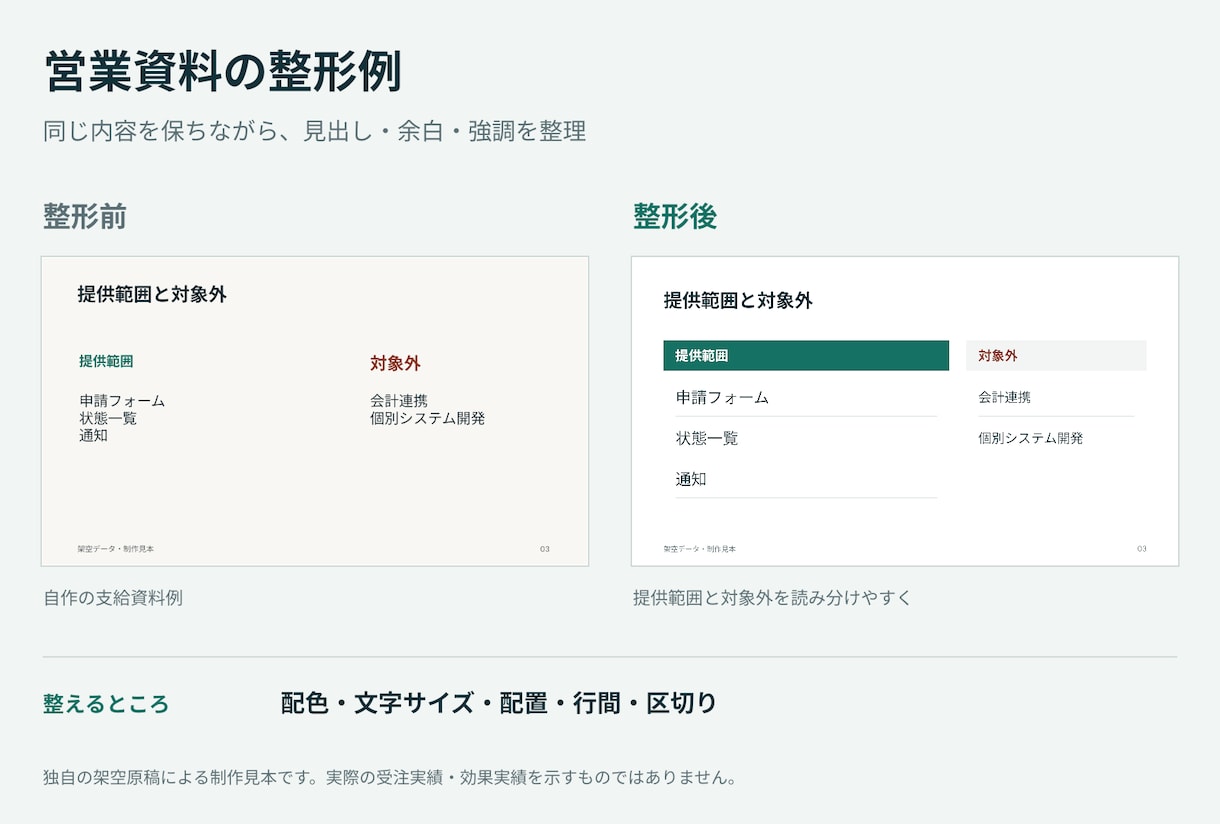Click bold text '配色・文字サイズ・配置・行間・区切り'
Viewport: 1220px width, 824px height.
click(499, 703)
